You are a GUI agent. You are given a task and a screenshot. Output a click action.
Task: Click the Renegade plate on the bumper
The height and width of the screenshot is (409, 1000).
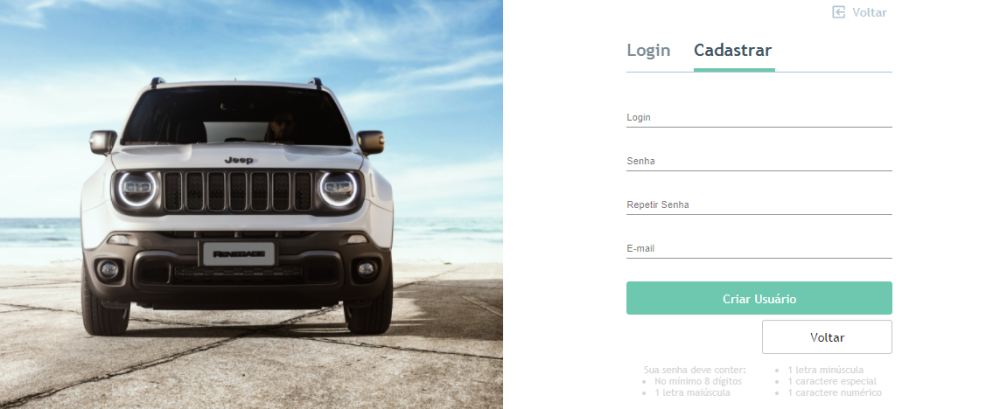coord(239,254)
